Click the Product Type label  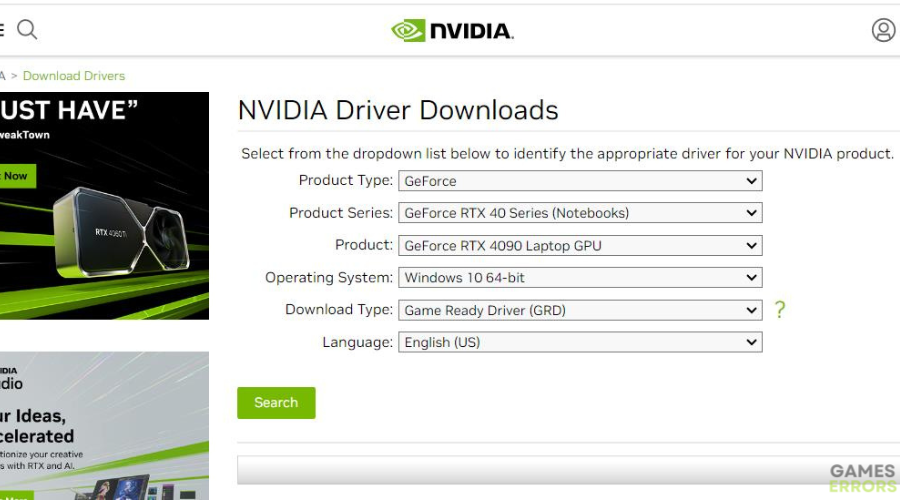346,180
